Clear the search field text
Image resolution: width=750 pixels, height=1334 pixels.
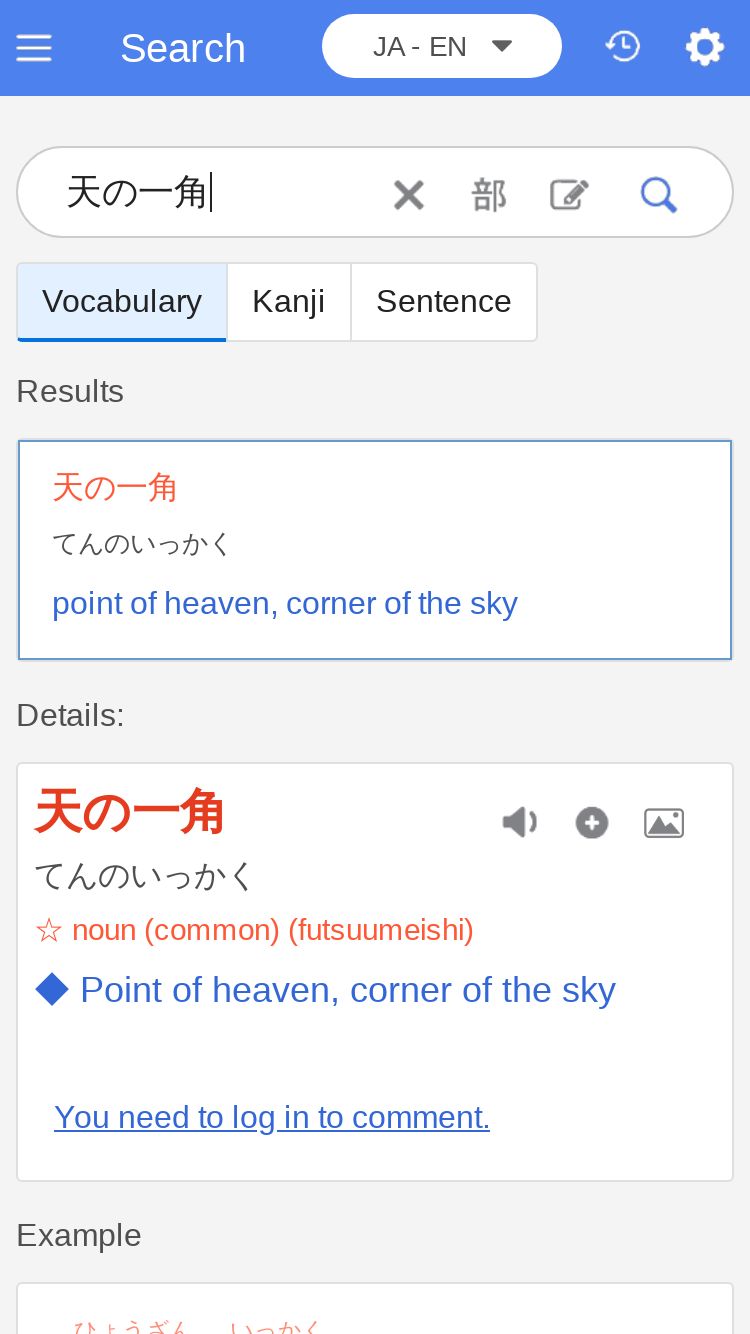408,194
